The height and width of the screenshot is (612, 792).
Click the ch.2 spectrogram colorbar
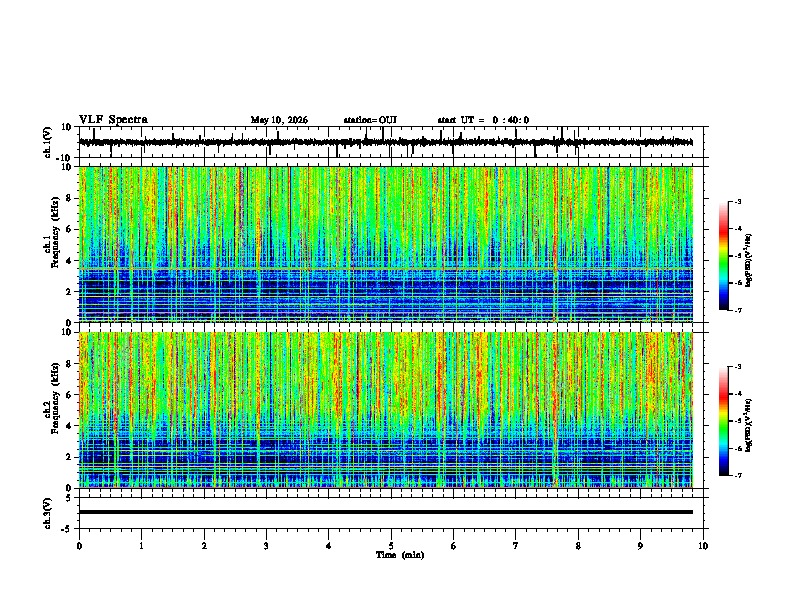tap(724, 421)
